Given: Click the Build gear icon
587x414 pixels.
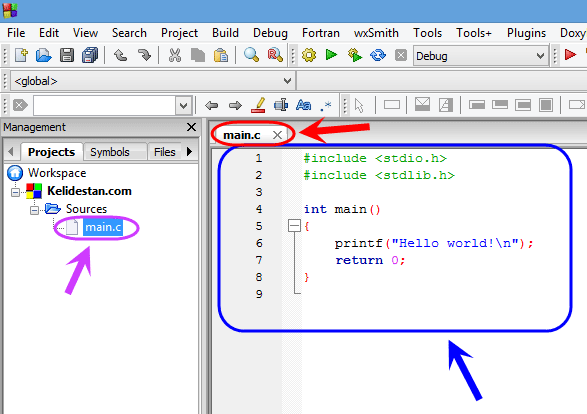Looking at the screenshot, I should click(309, 55).
